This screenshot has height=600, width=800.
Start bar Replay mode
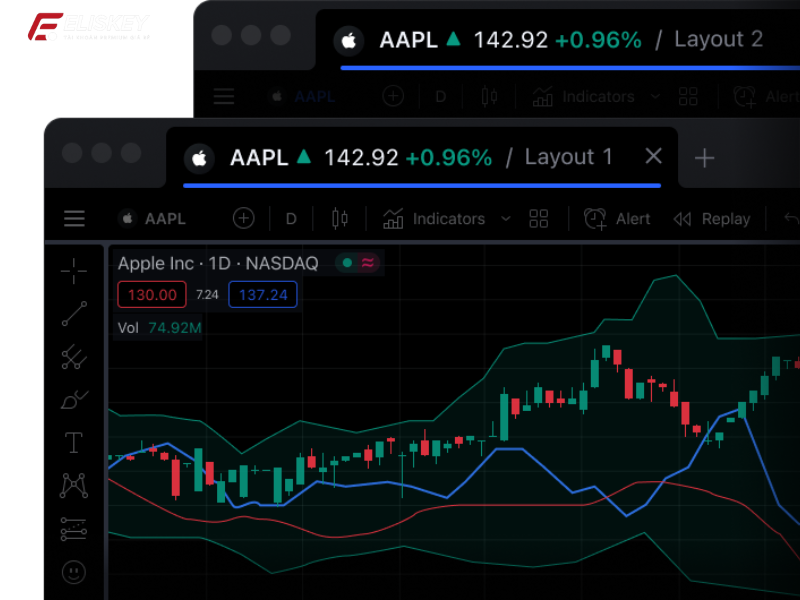click(712, 218)
